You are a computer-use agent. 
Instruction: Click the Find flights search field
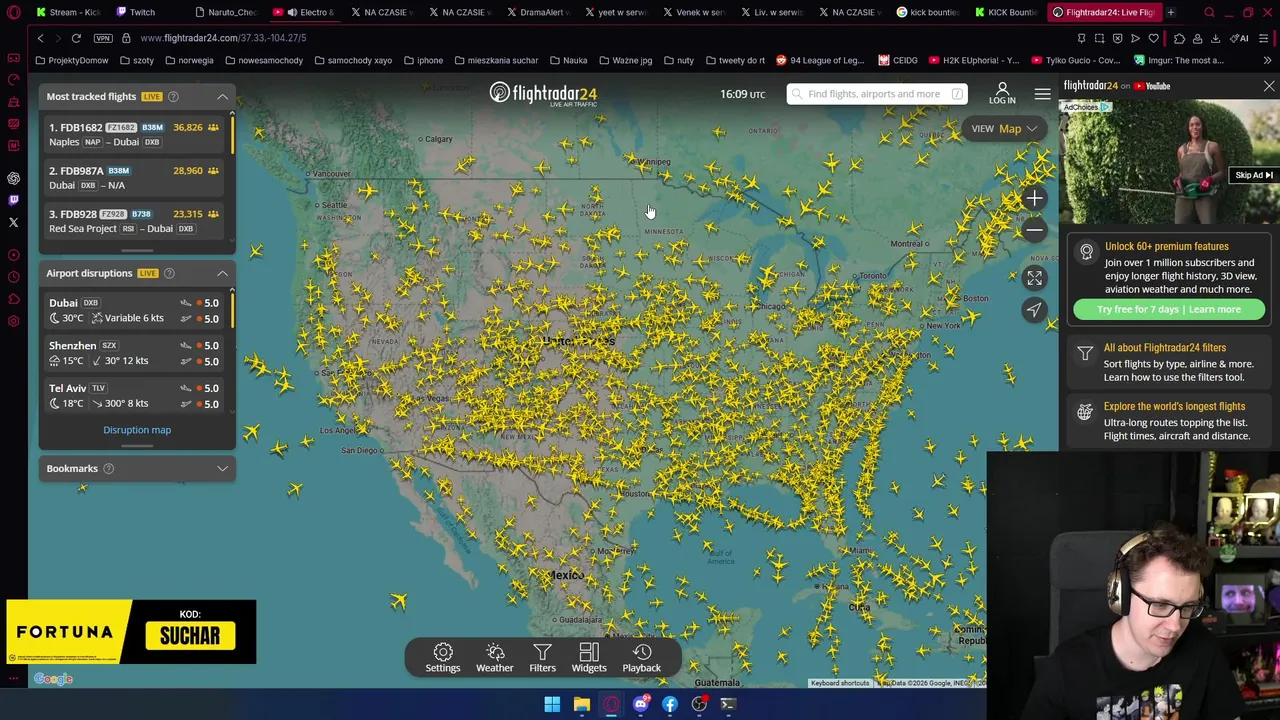[875, 94]
